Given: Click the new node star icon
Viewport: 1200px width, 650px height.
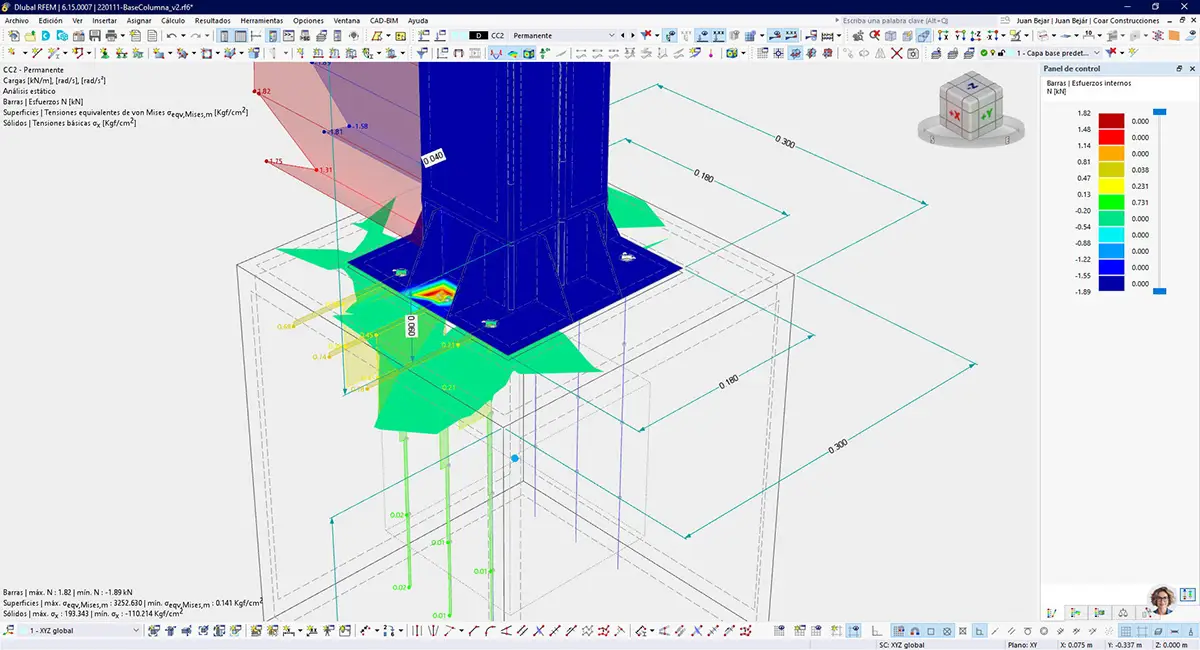Looking at the screenshot, I should [x=11, y=52].
